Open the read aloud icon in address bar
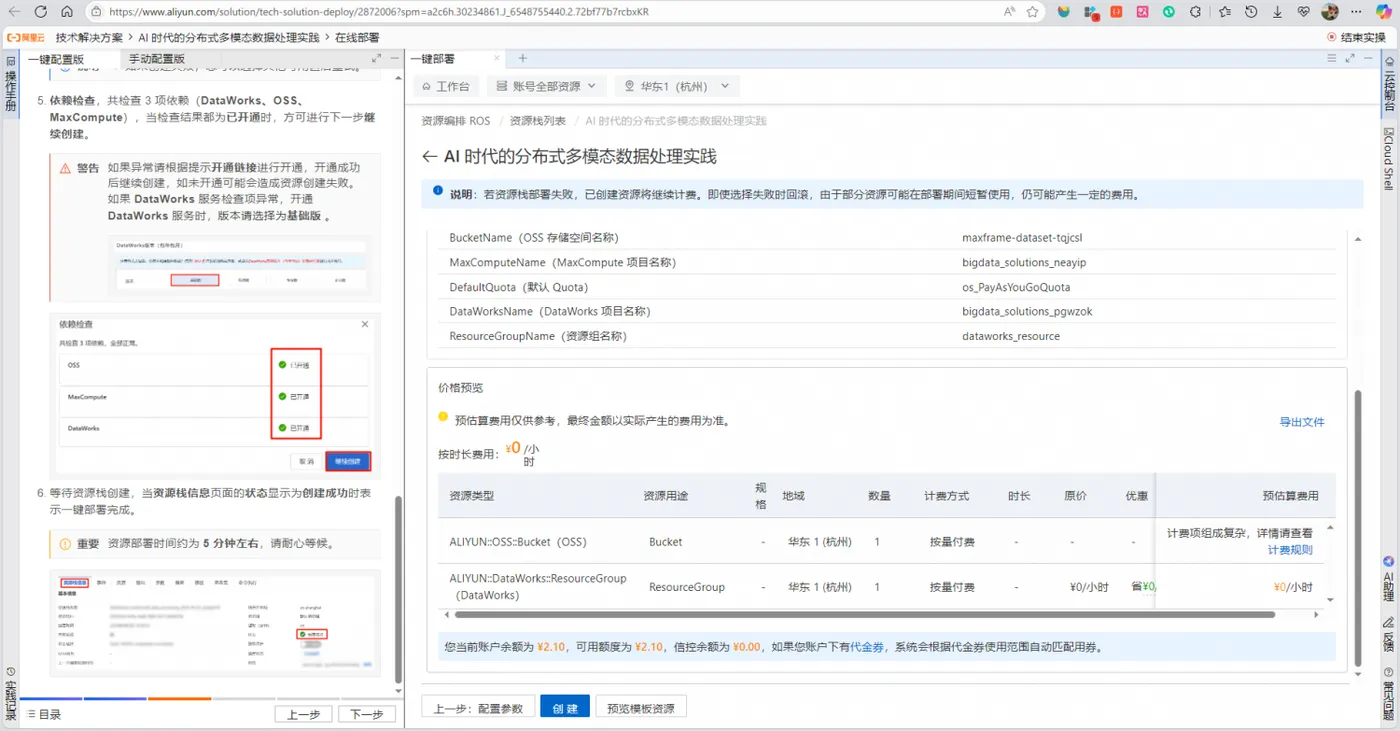This screenshot has width=1400, height=731. click(x=1010, y=12)
